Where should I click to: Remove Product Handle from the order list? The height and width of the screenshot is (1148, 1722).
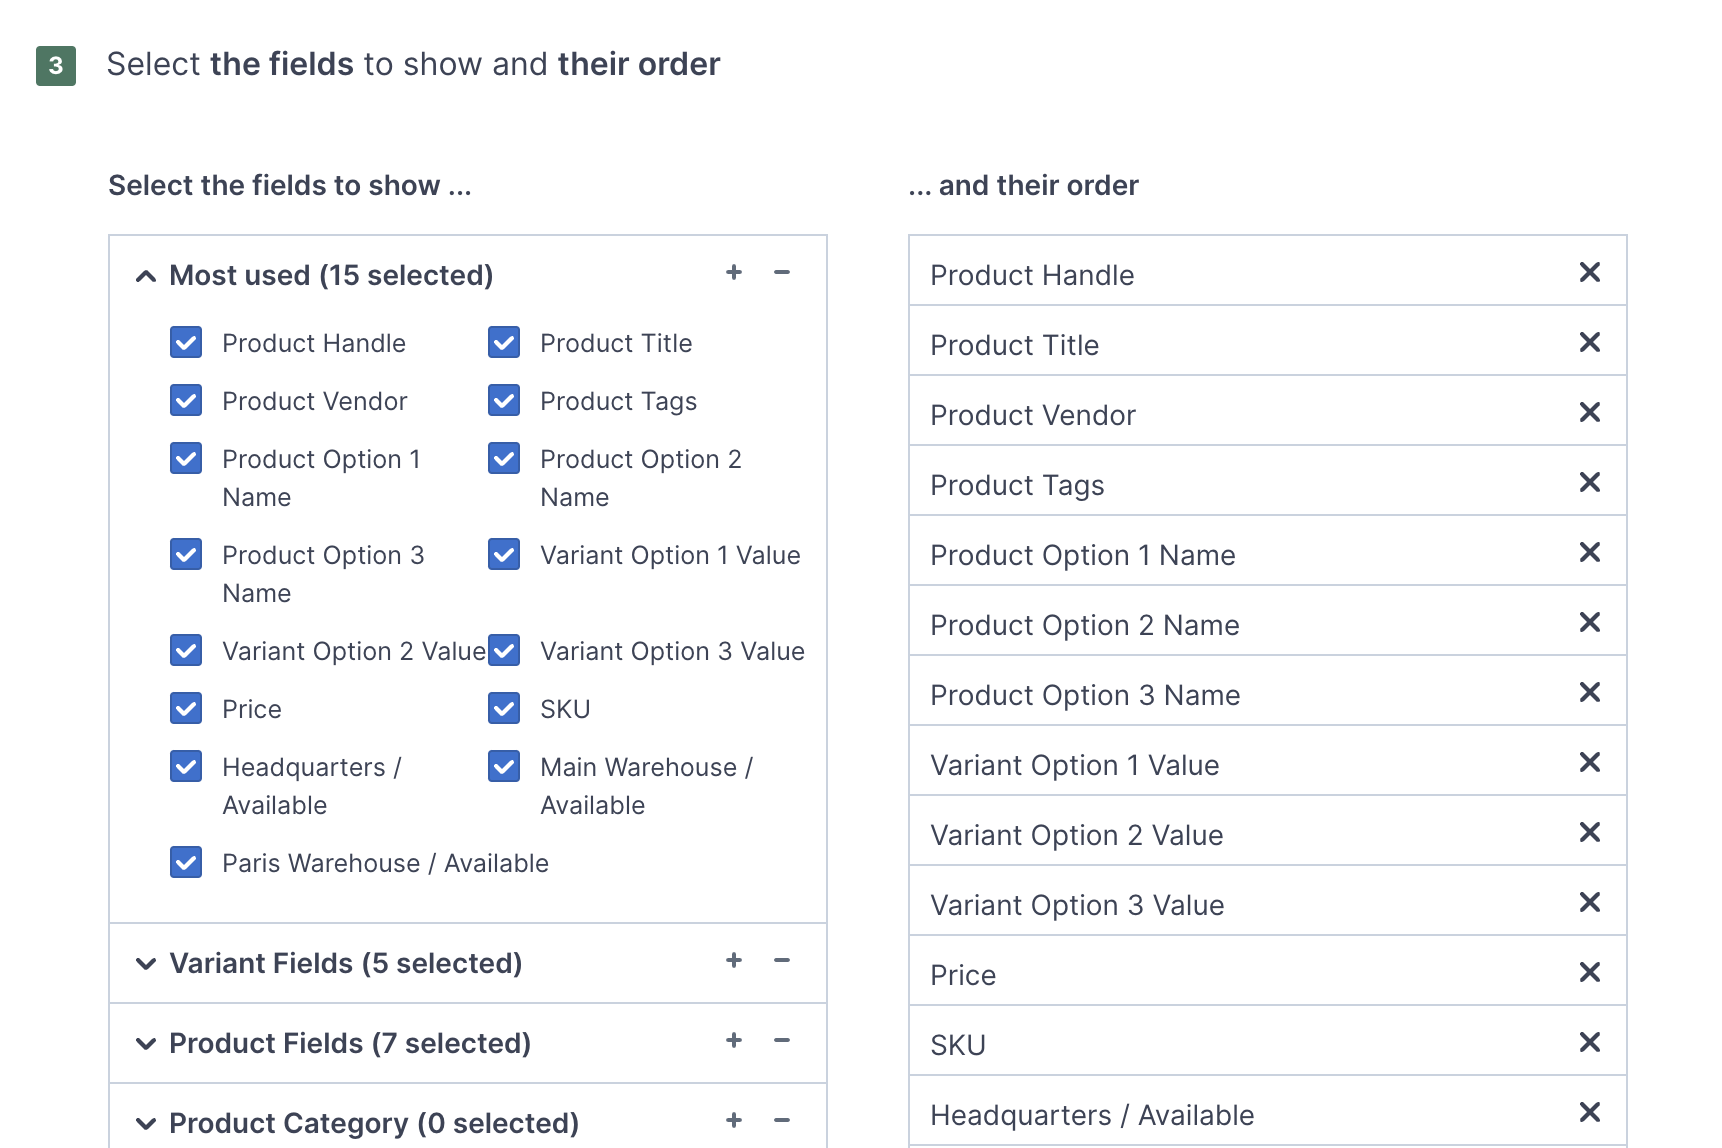1589,272
